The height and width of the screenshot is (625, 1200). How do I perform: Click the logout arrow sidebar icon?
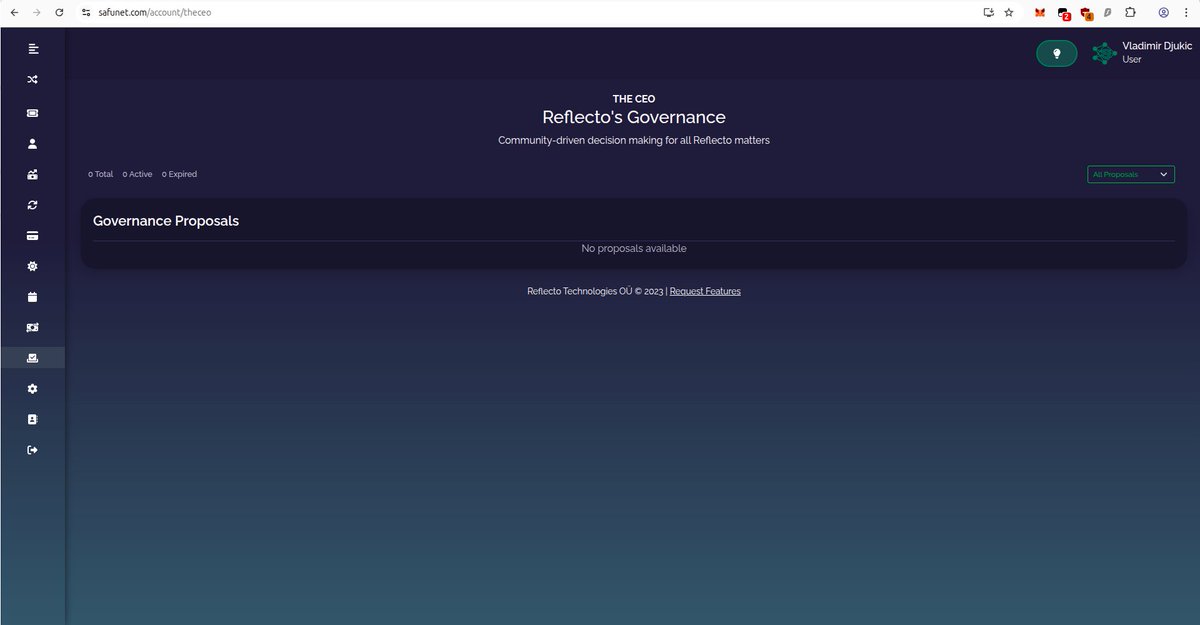[33, 450]
